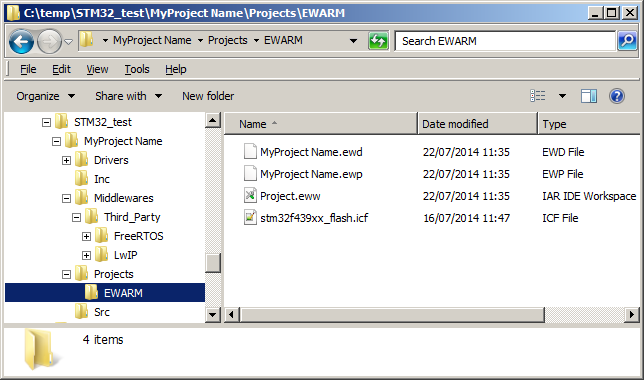Open the Organize dropdown

tap(46, 96)
